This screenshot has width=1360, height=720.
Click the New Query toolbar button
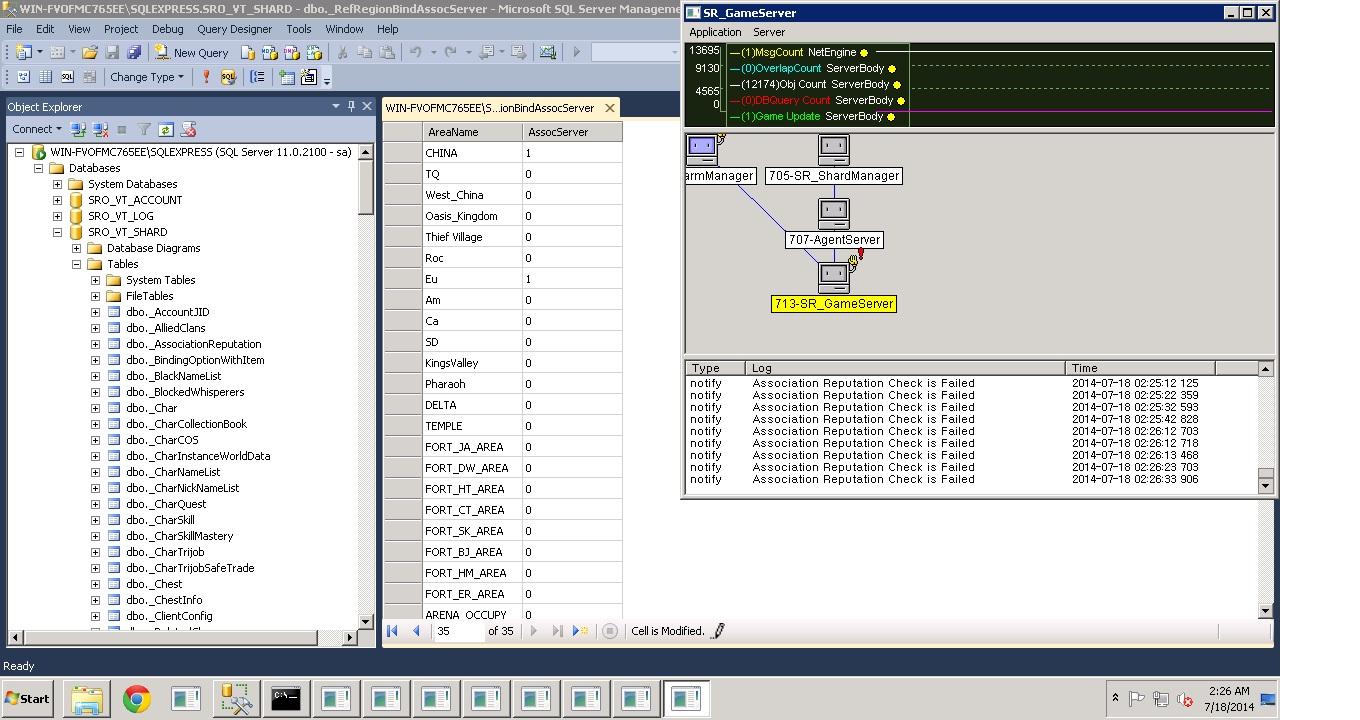tap(191, 52)
